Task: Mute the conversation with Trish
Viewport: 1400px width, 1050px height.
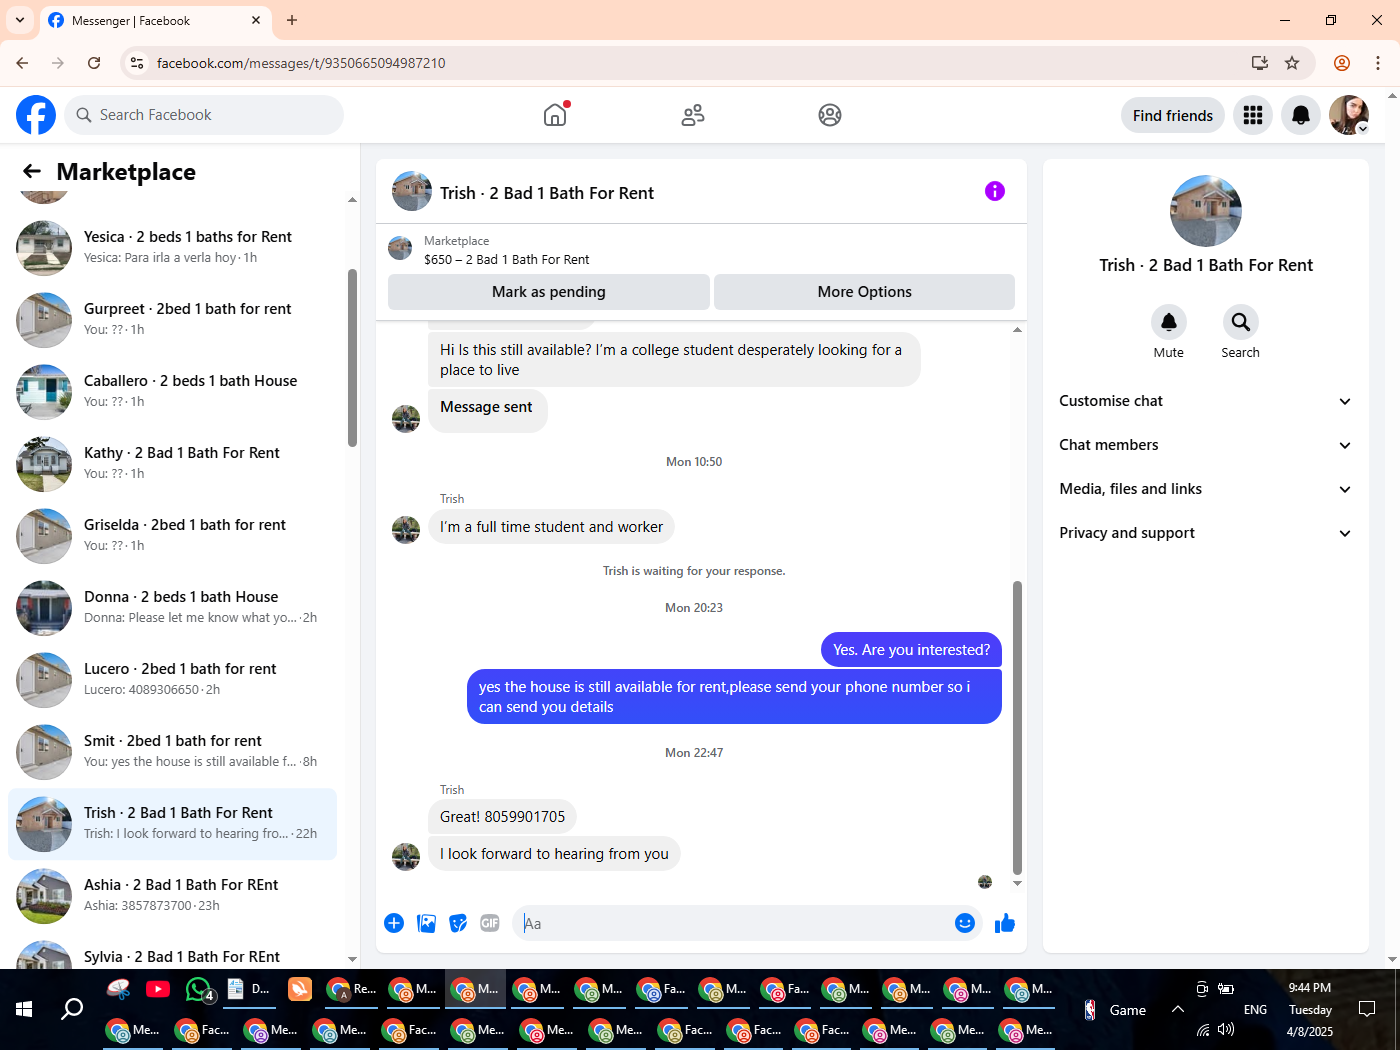Action: click(x=1168, y=322)
